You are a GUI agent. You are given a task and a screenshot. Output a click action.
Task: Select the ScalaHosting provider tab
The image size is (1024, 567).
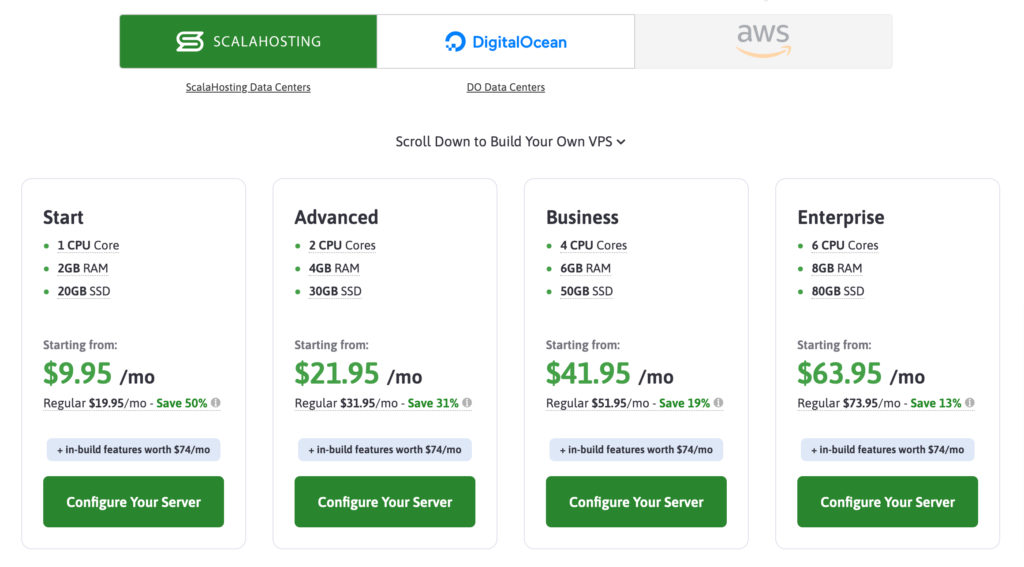(x=248, y=41)
